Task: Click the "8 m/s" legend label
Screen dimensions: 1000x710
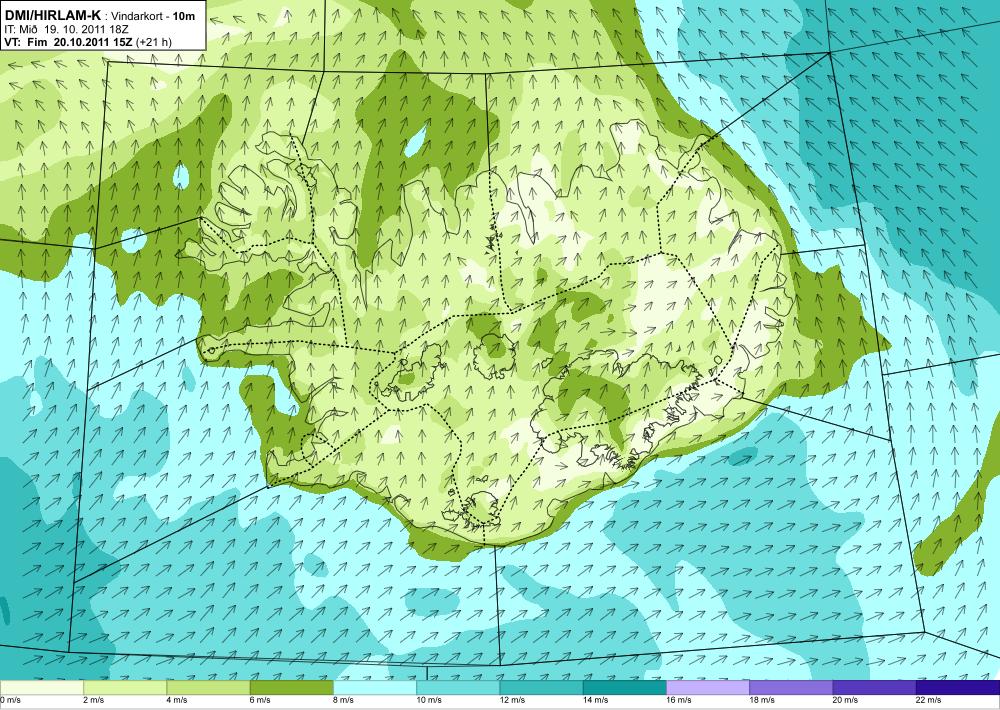Action: point(343,700)
